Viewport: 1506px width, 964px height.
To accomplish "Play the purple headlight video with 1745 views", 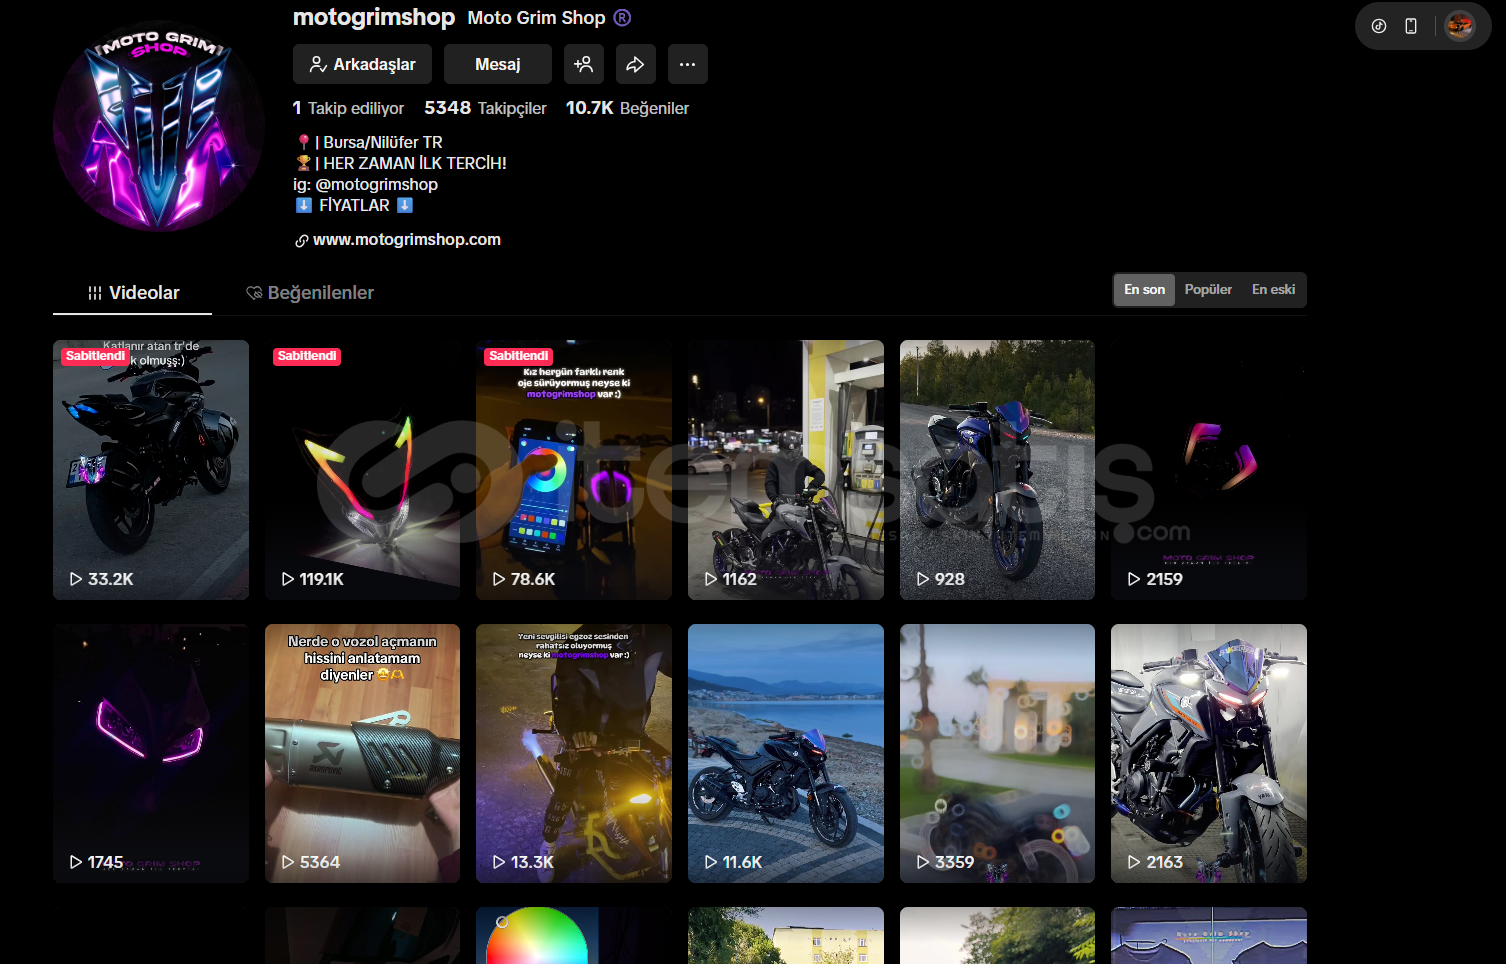I will 151,753.
